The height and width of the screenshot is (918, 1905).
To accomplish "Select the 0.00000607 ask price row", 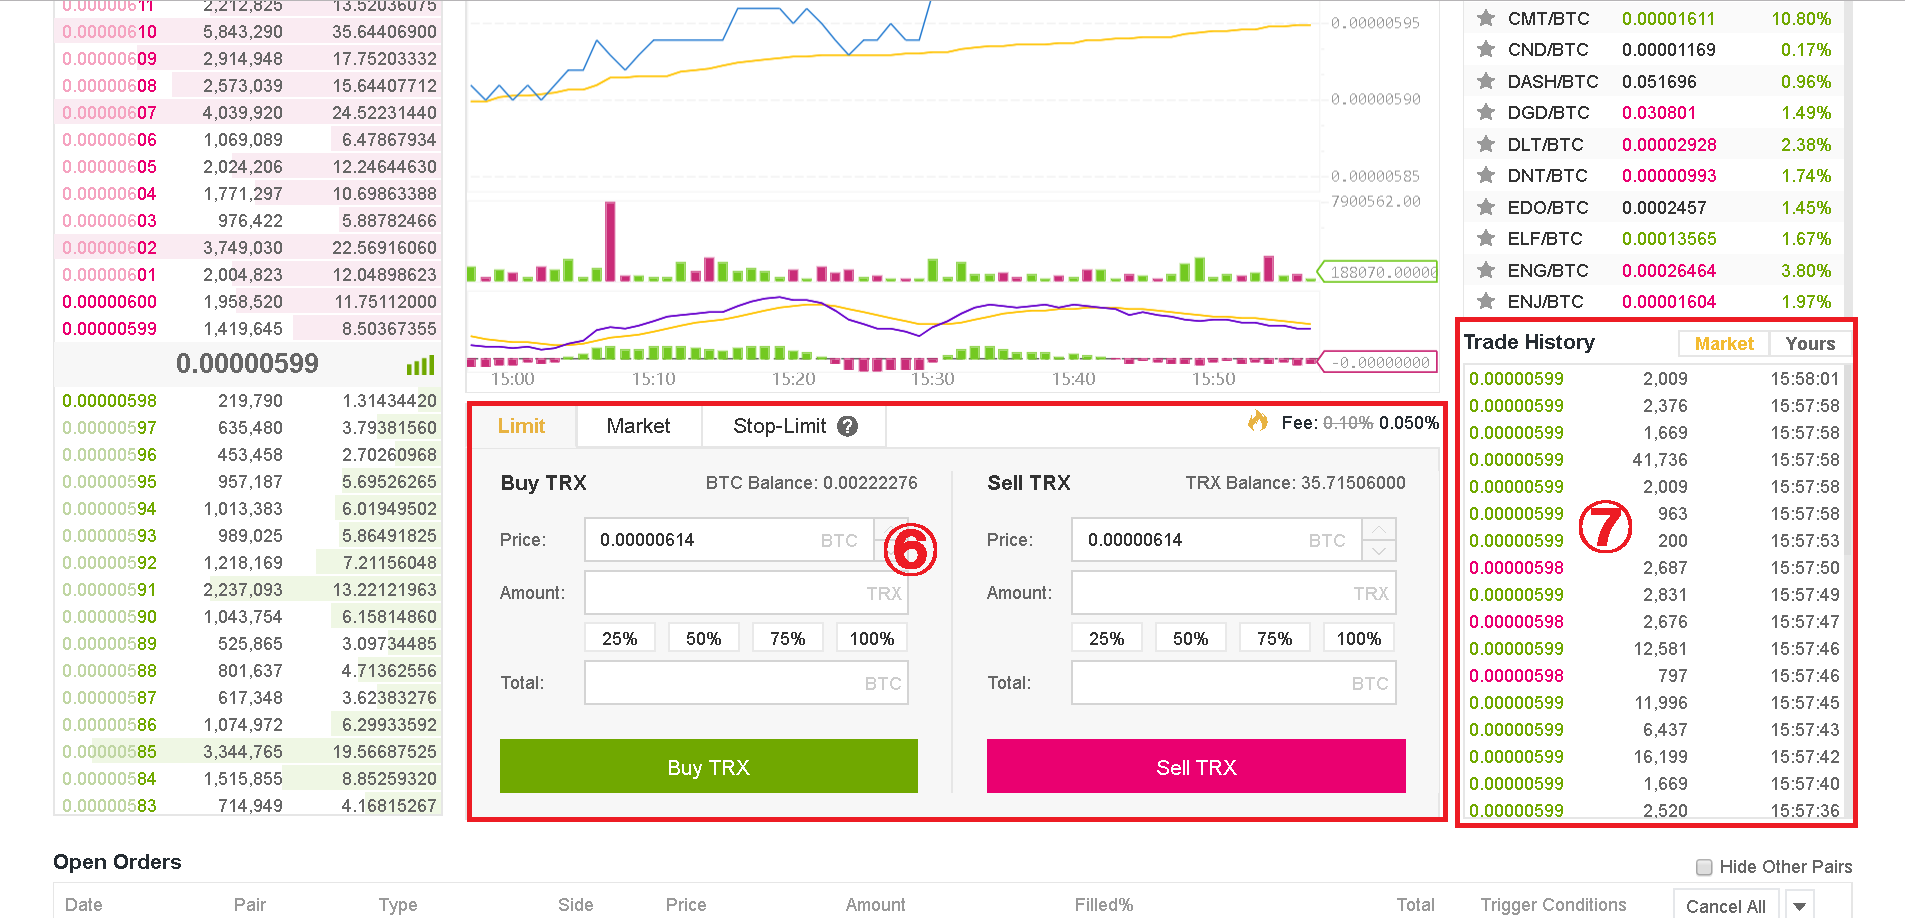I will click(248, 113).
